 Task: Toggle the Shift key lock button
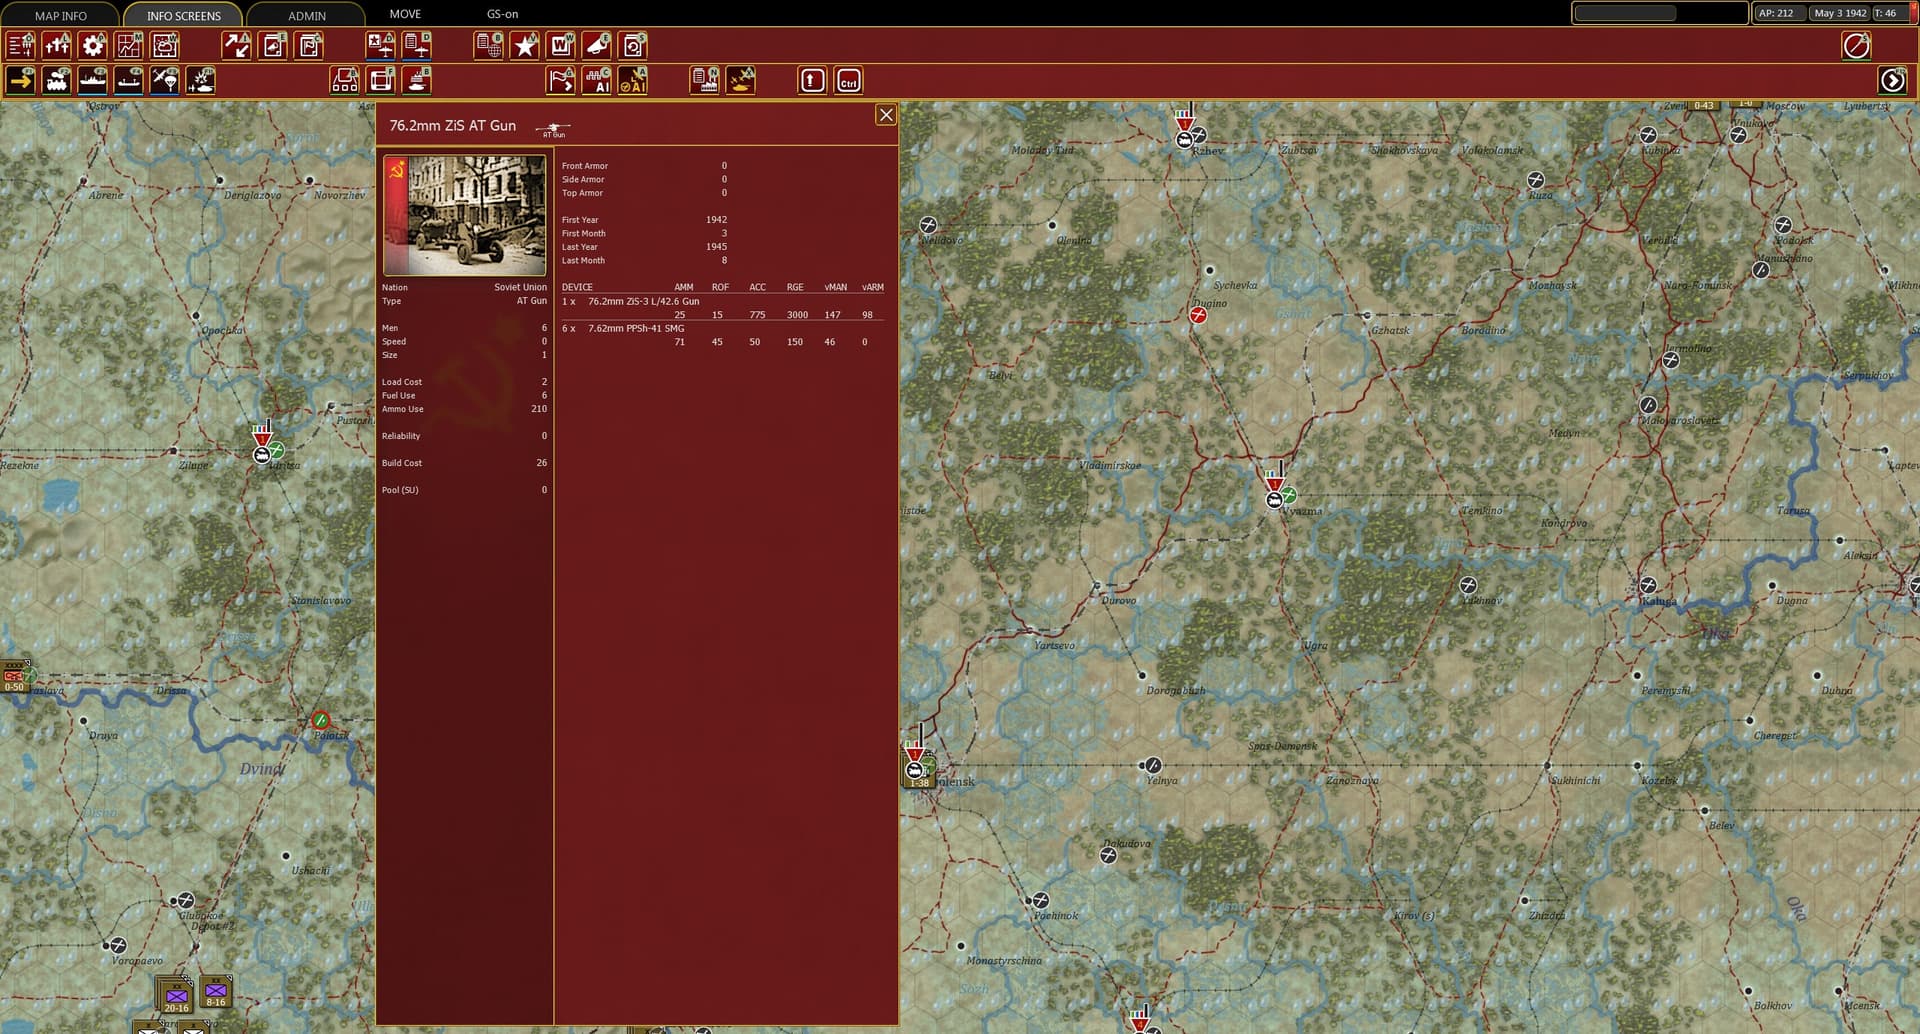(x=812, y=81)
